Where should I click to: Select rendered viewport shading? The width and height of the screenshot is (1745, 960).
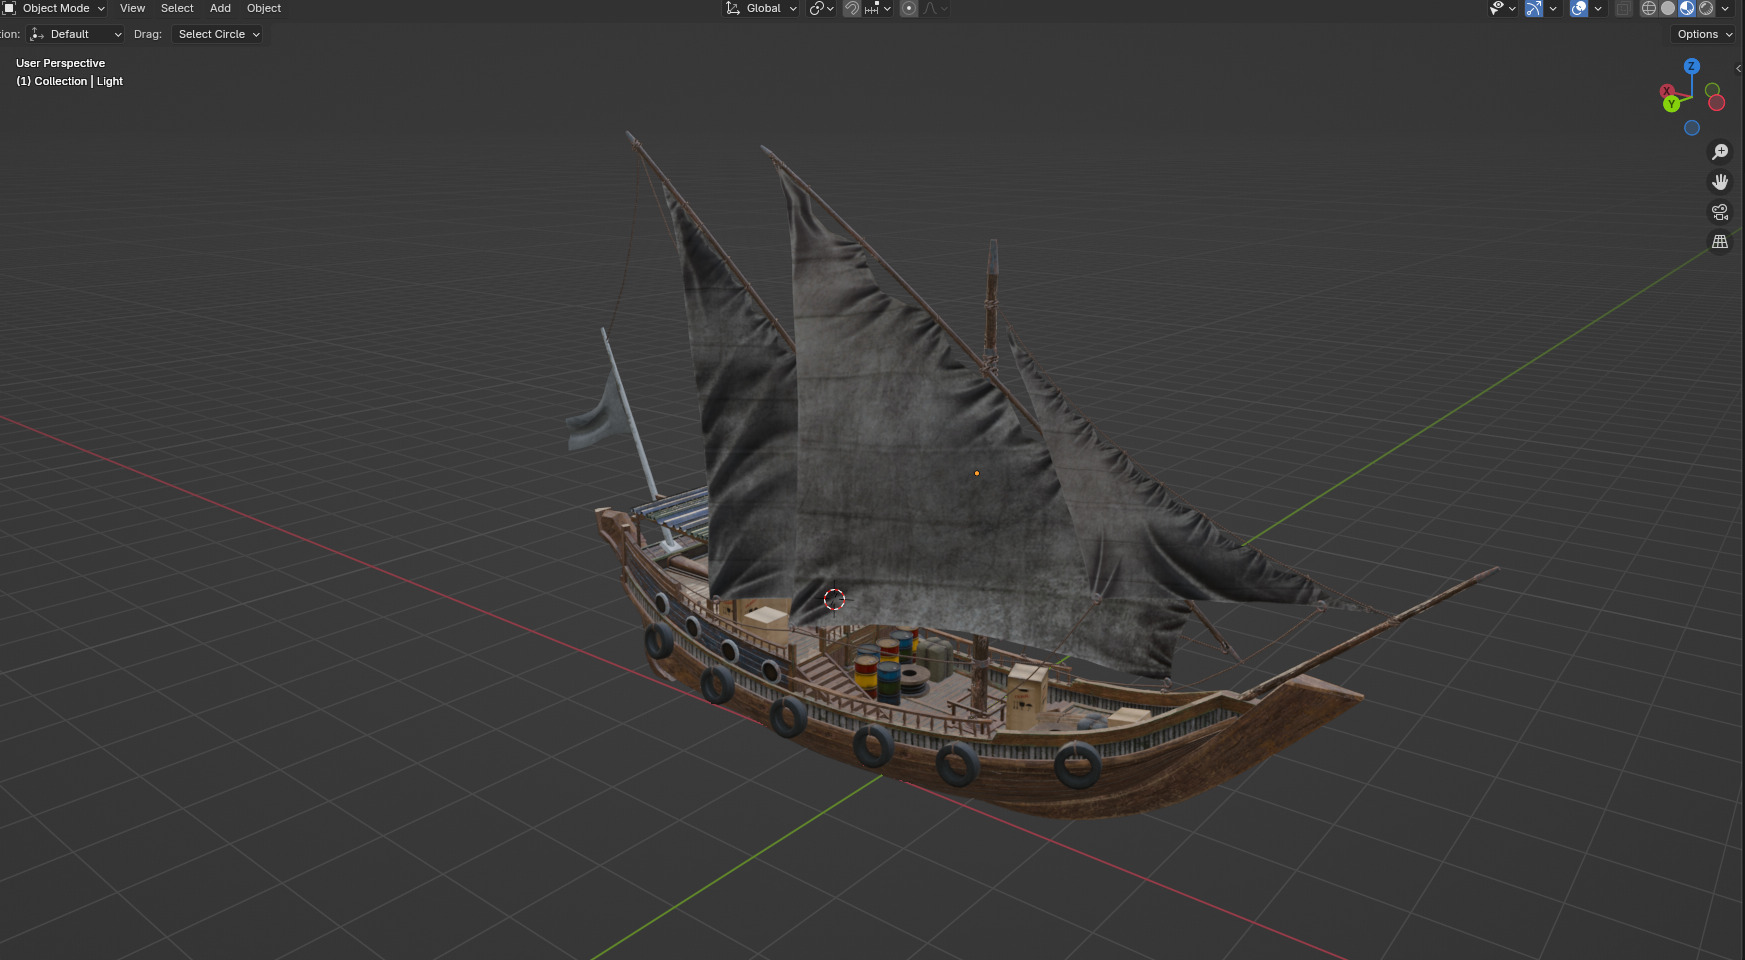click(x=1706, y=8)
